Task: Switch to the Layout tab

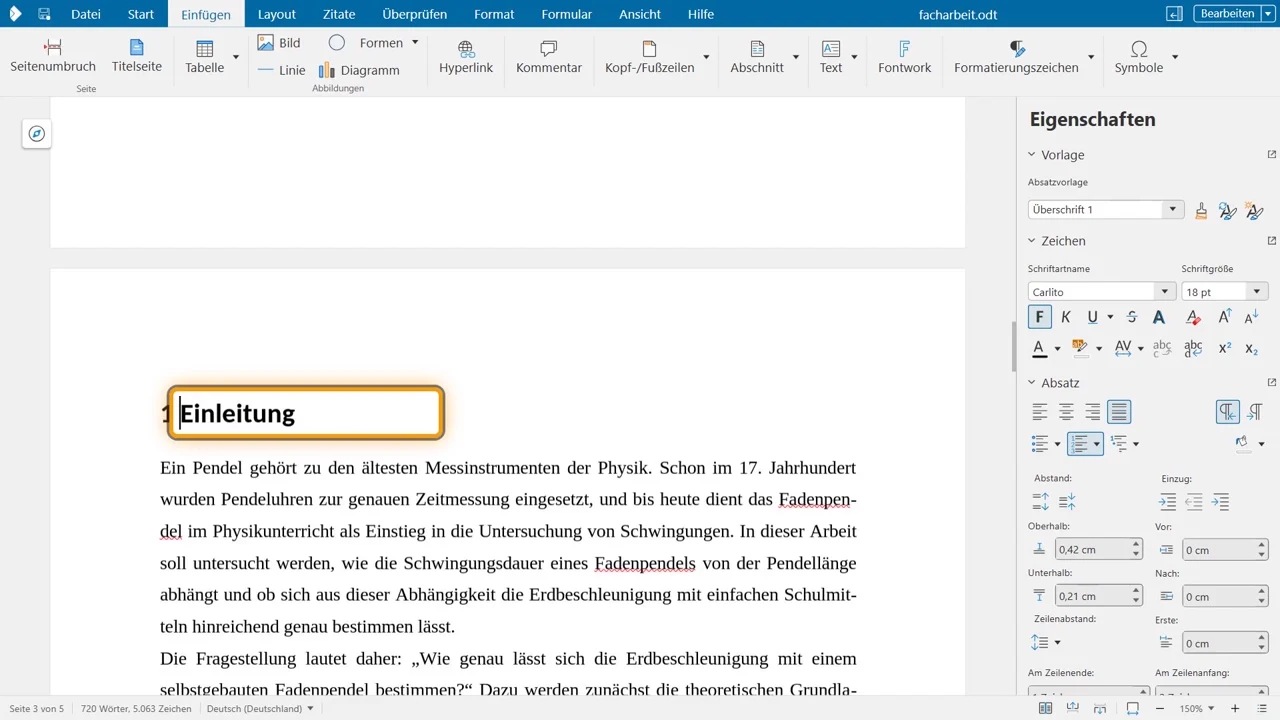Action: 277,14
